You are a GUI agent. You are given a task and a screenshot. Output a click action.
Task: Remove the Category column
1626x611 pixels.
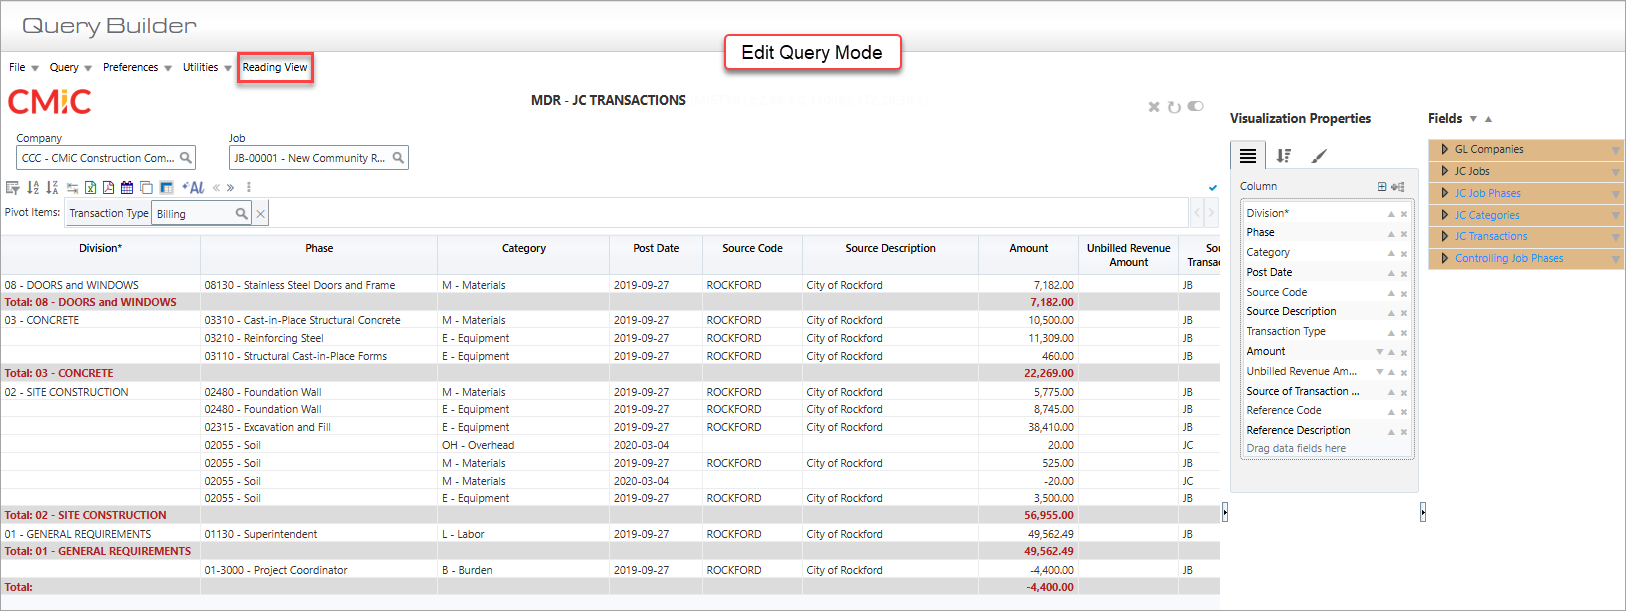pyautogui.click(x=1404, y=254)
